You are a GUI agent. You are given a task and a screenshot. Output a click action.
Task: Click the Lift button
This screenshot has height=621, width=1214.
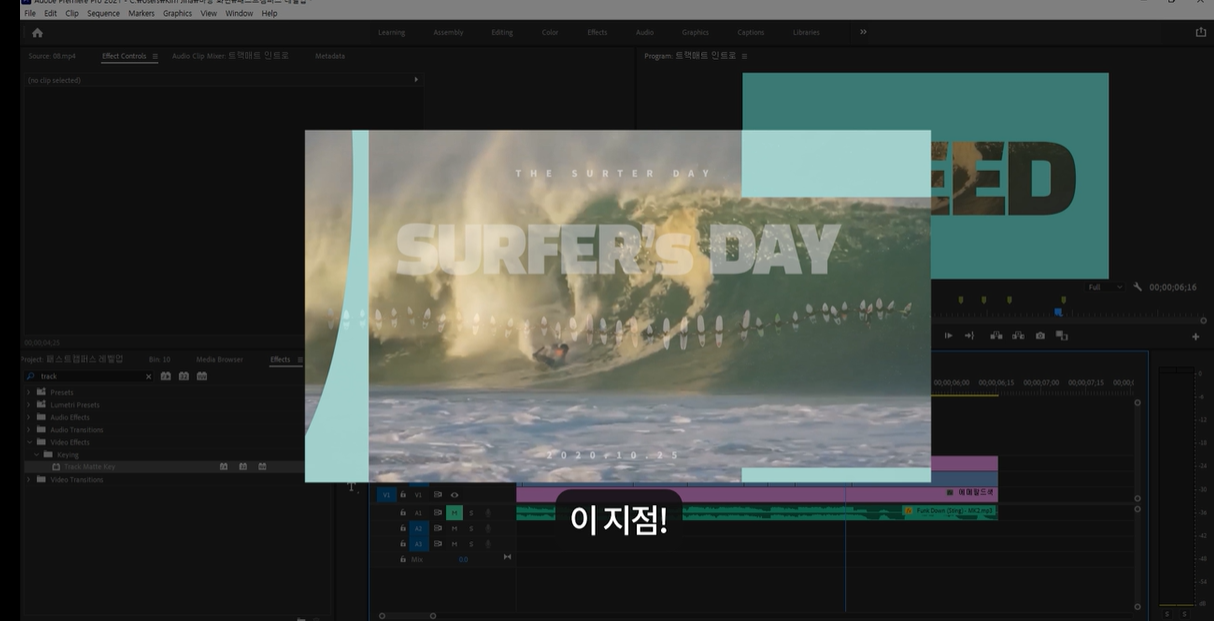point(996,336)
